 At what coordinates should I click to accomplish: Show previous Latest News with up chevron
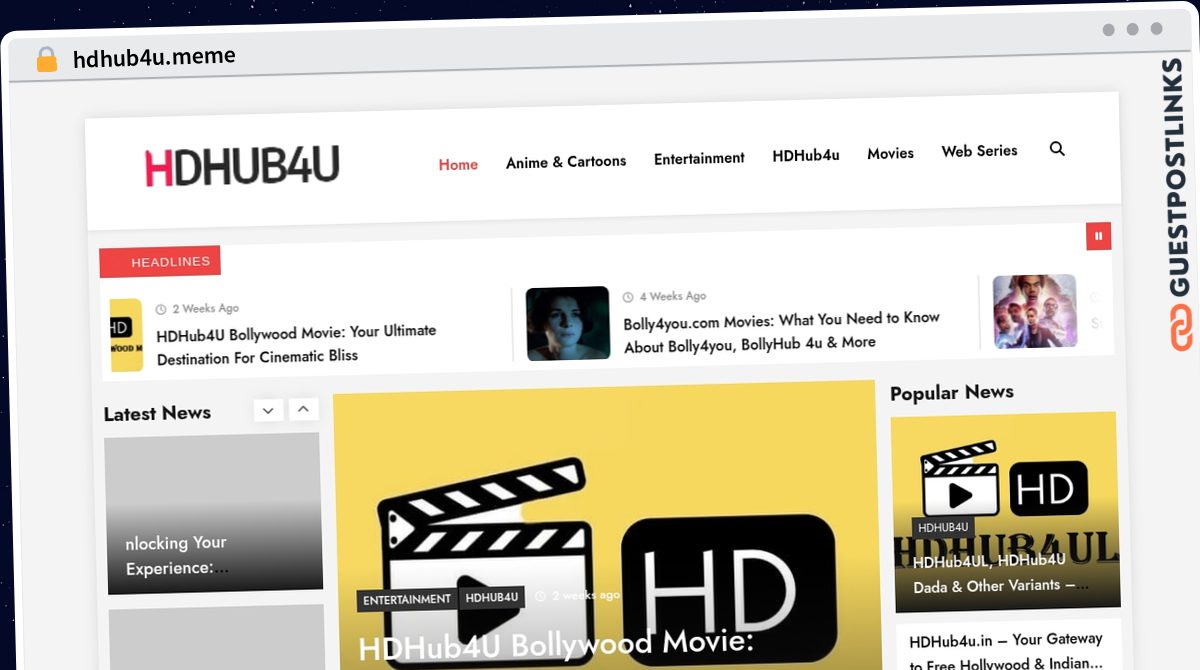pyautogui.click(x=304, y=408)
